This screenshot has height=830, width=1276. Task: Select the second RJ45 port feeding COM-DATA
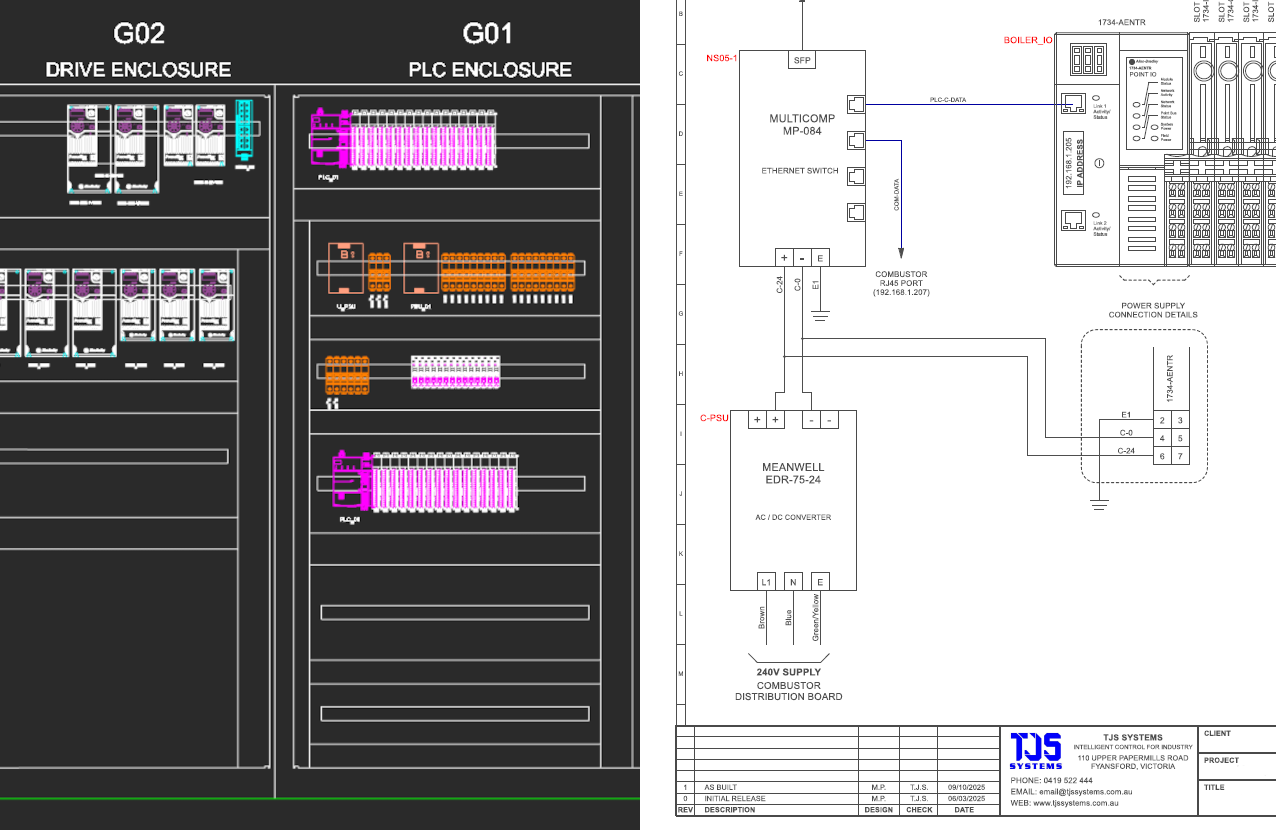[x=856, y=140]
